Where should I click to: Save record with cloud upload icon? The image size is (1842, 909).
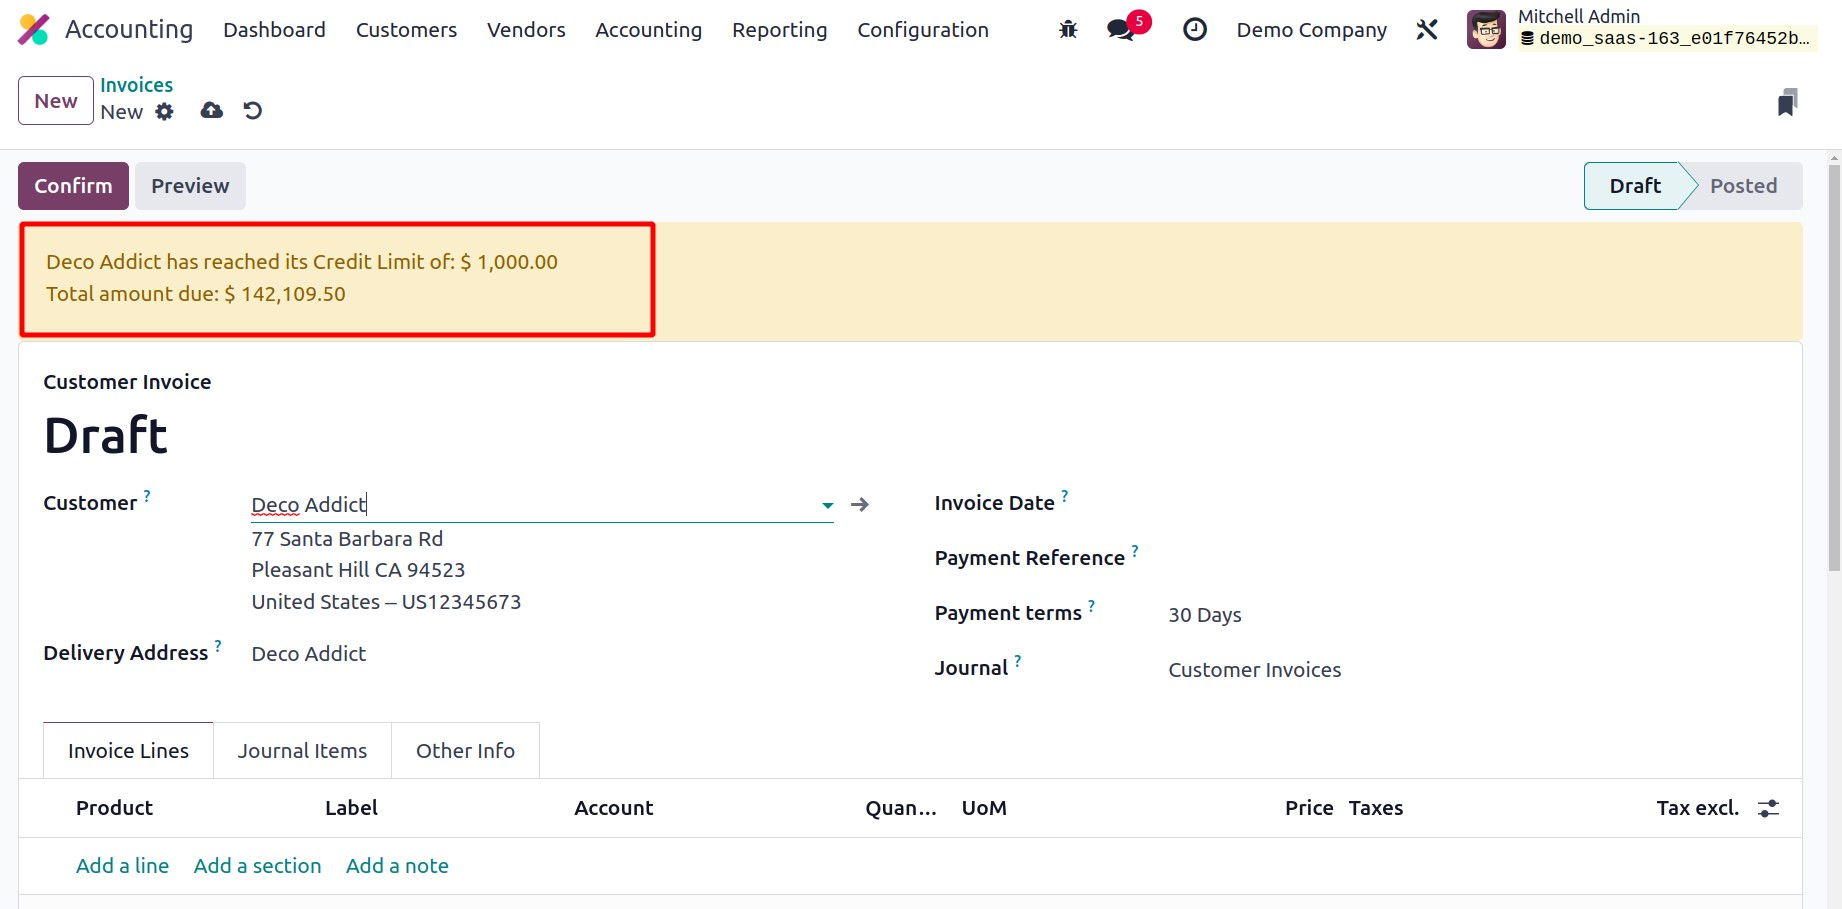211,111
